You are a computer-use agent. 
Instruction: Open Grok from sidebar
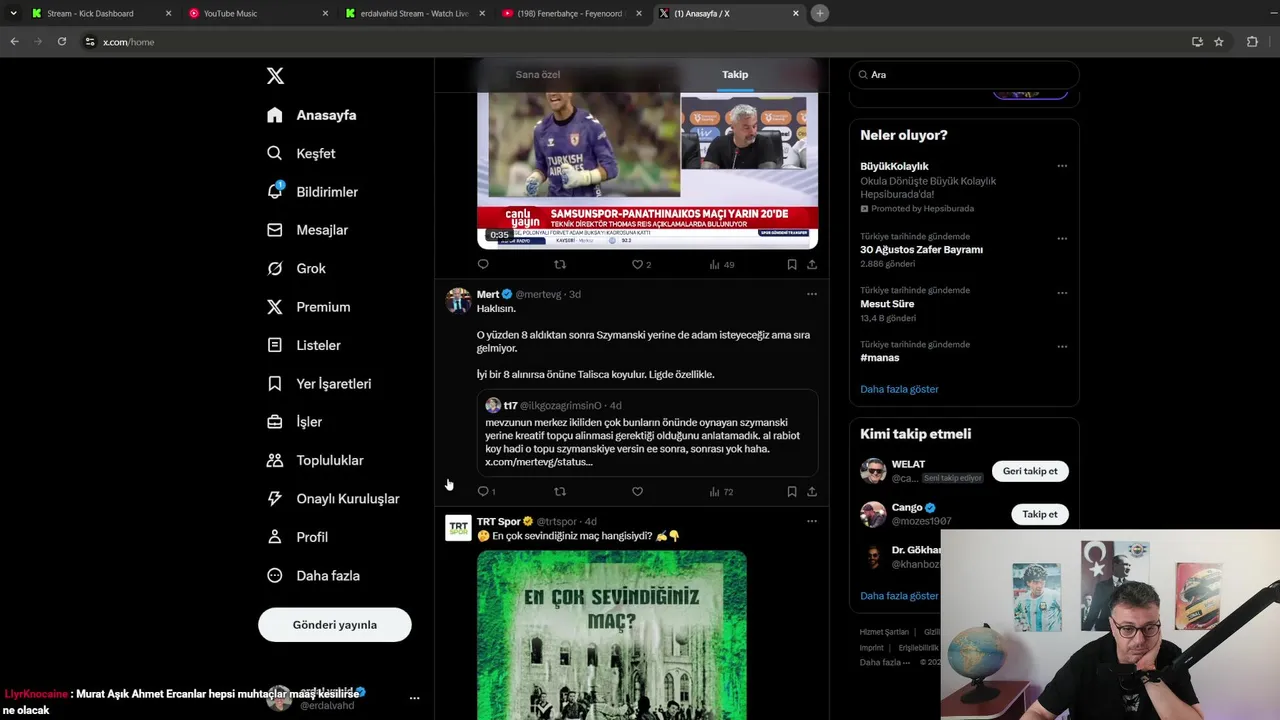click(x=296, y=268)
